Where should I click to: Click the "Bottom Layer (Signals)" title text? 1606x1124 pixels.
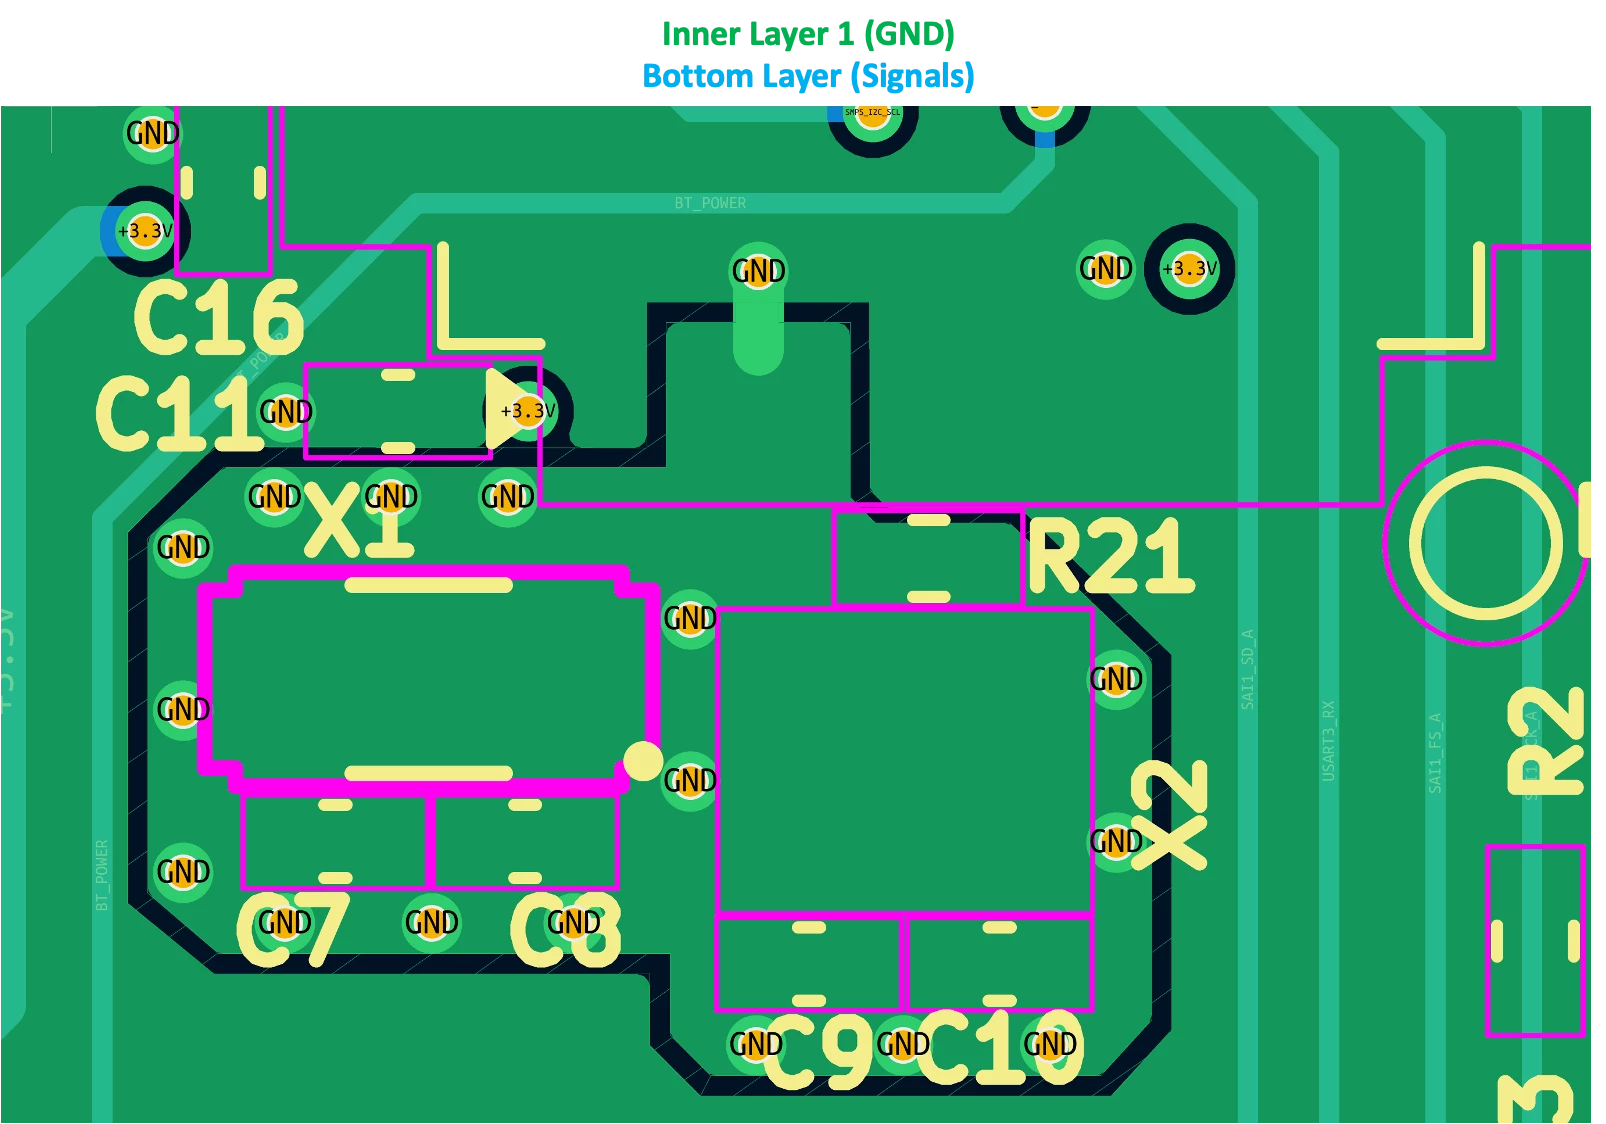(x=808, y=76)
